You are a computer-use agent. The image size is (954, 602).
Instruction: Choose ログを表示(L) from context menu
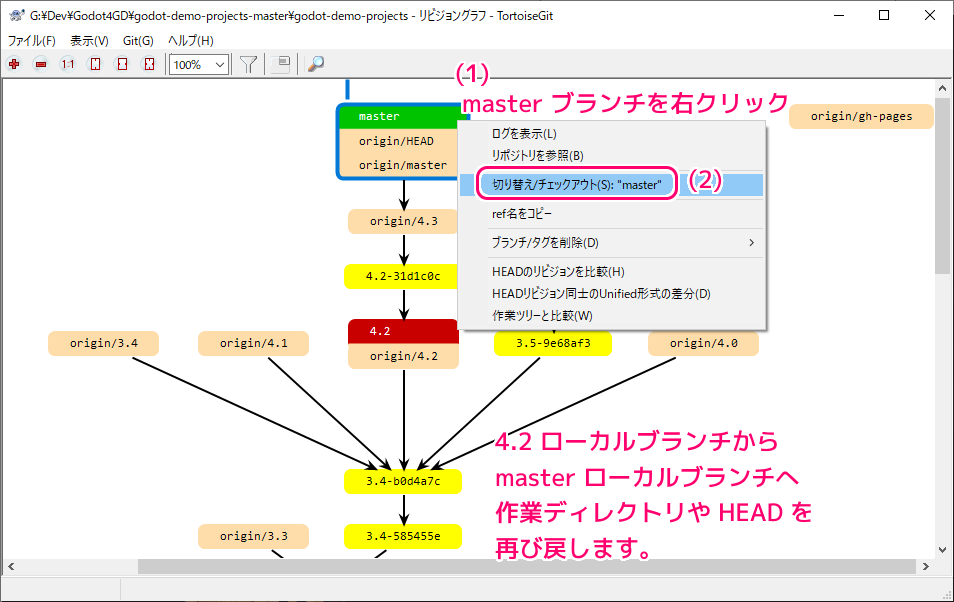(x=611, y=134)
